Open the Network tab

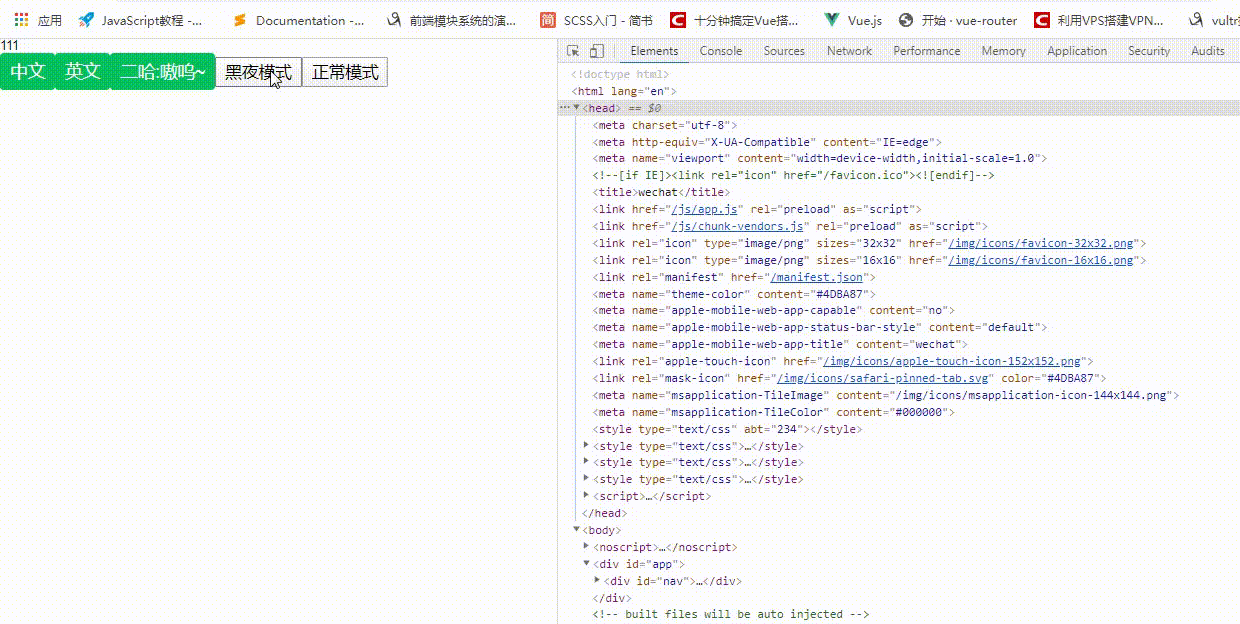(x=849, y=51)
